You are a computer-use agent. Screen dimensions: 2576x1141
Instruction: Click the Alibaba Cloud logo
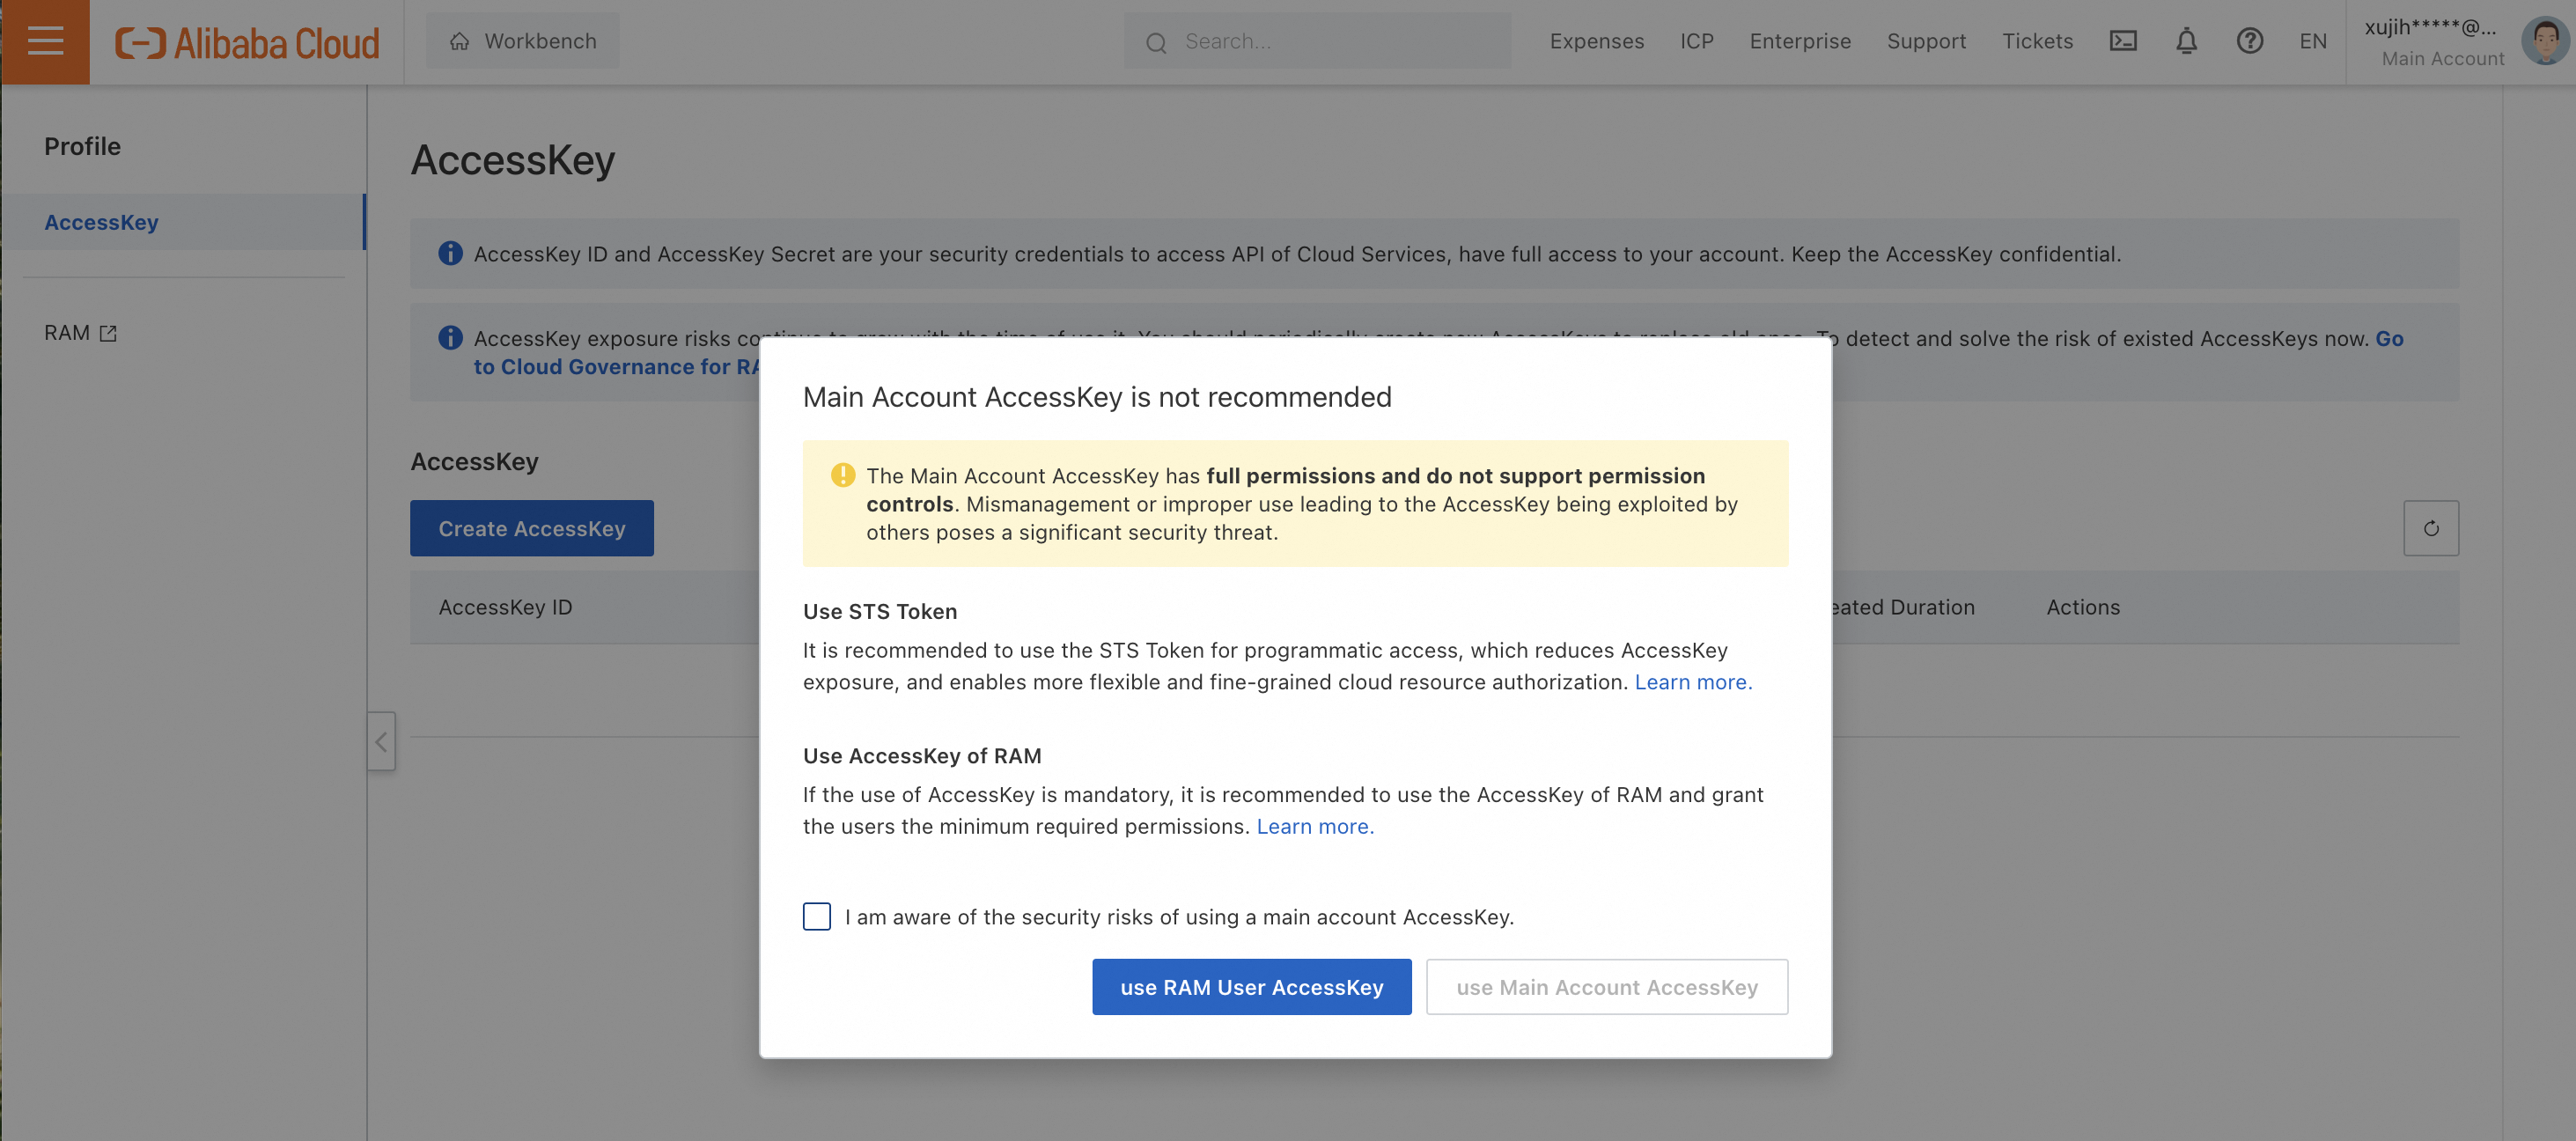[x=247, y=42]
